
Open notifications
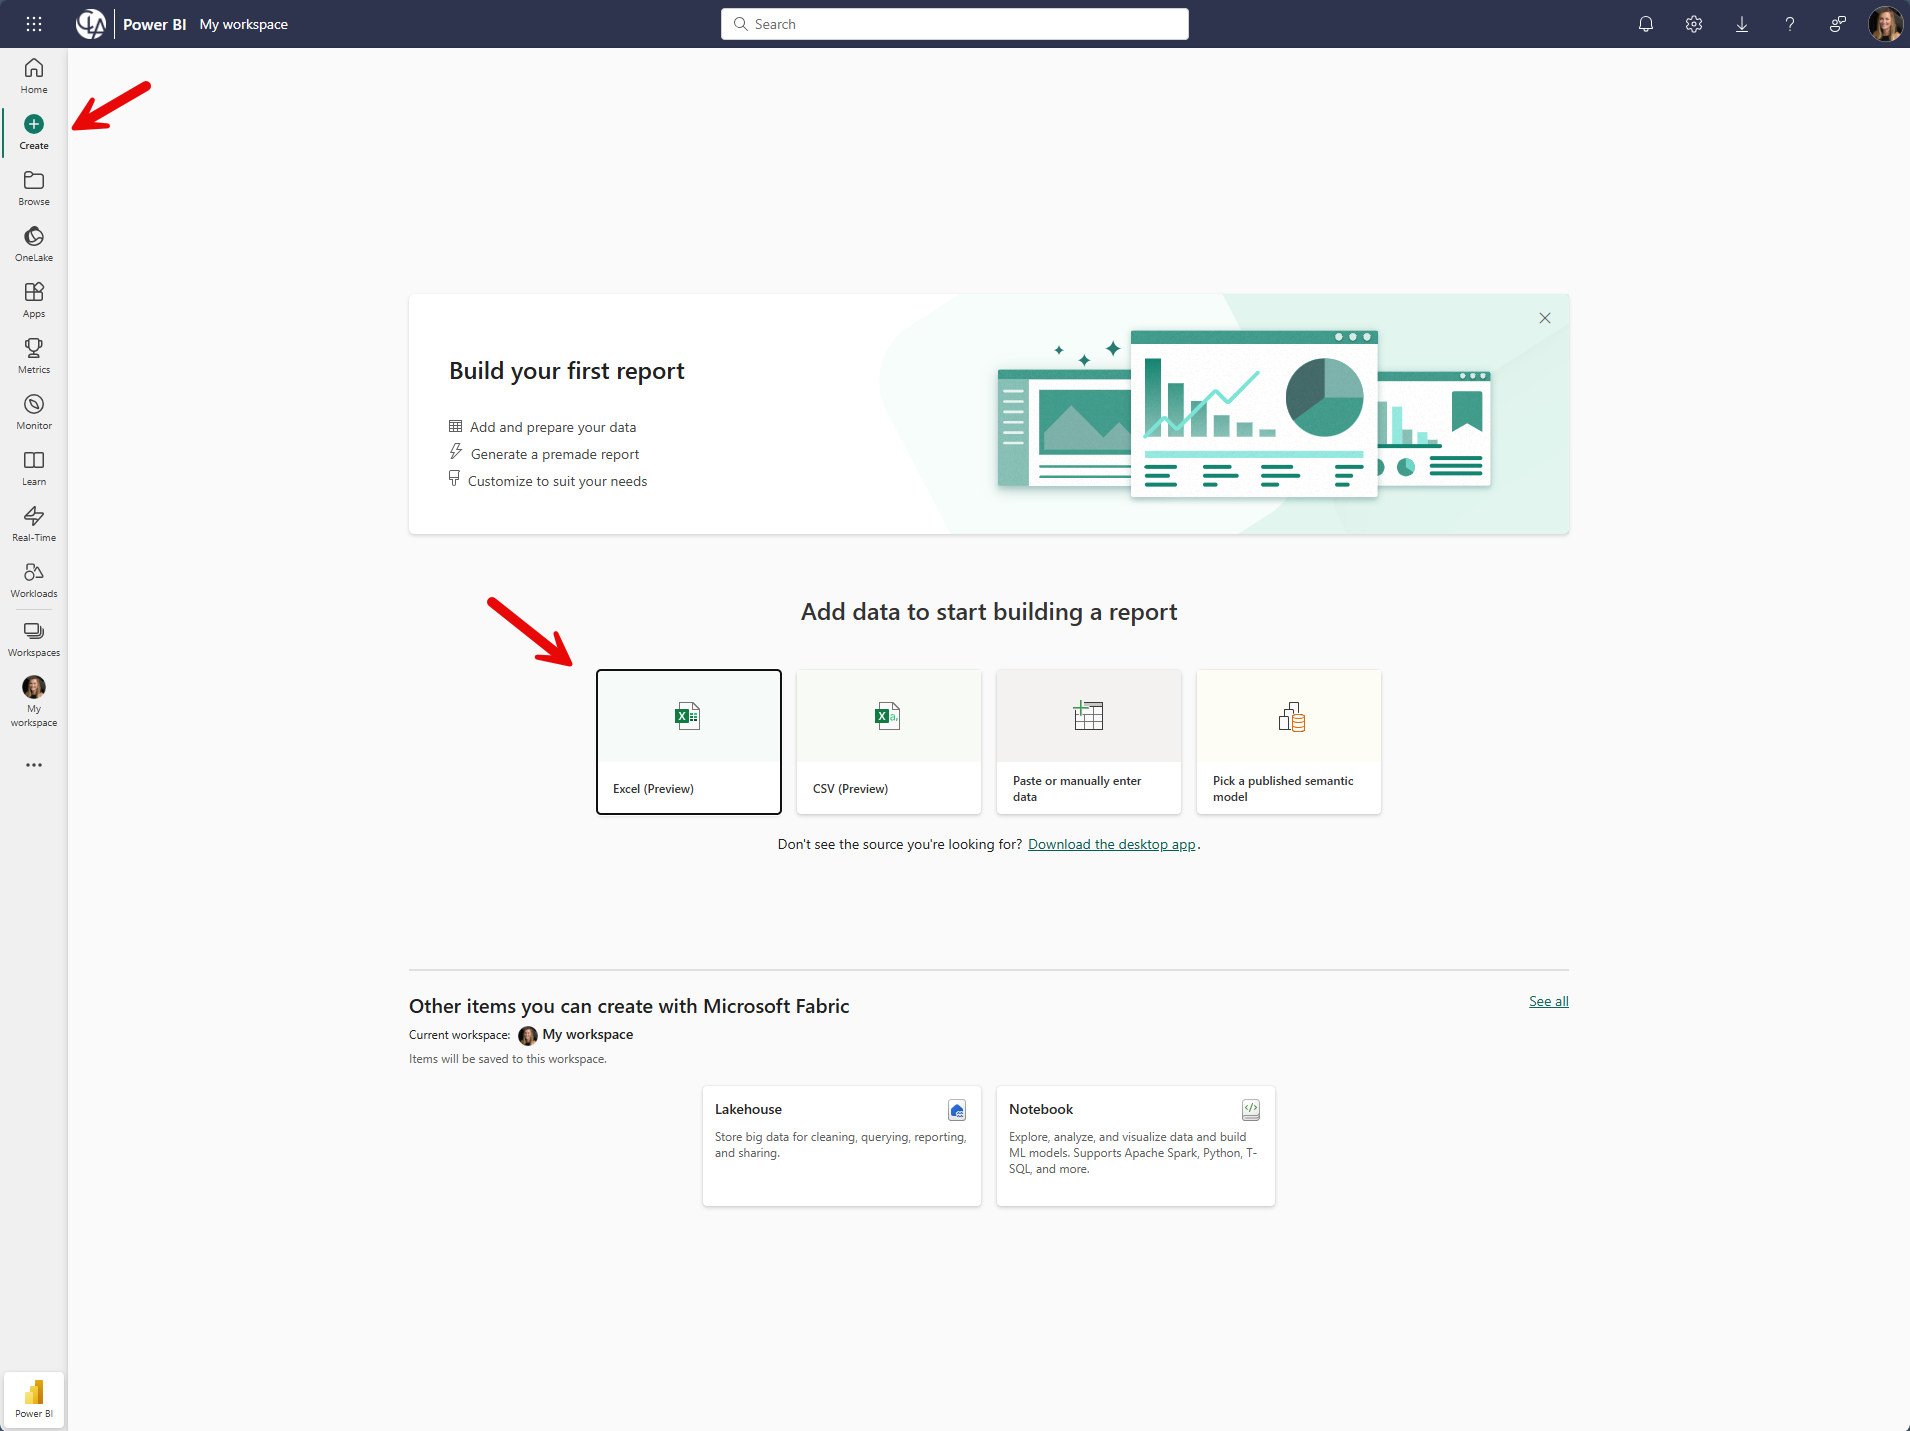click(1644, 23)
